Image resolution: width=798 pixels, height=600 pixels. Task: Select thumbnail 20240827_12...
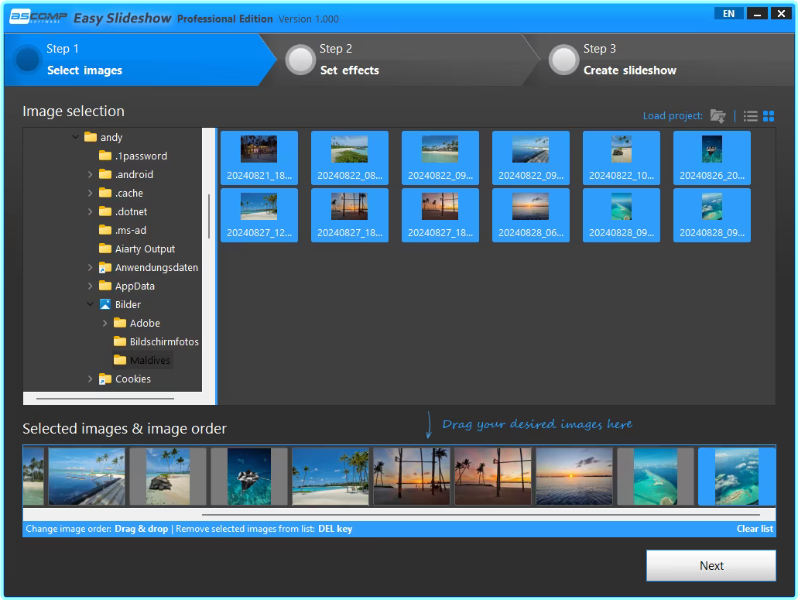point(259,215)
